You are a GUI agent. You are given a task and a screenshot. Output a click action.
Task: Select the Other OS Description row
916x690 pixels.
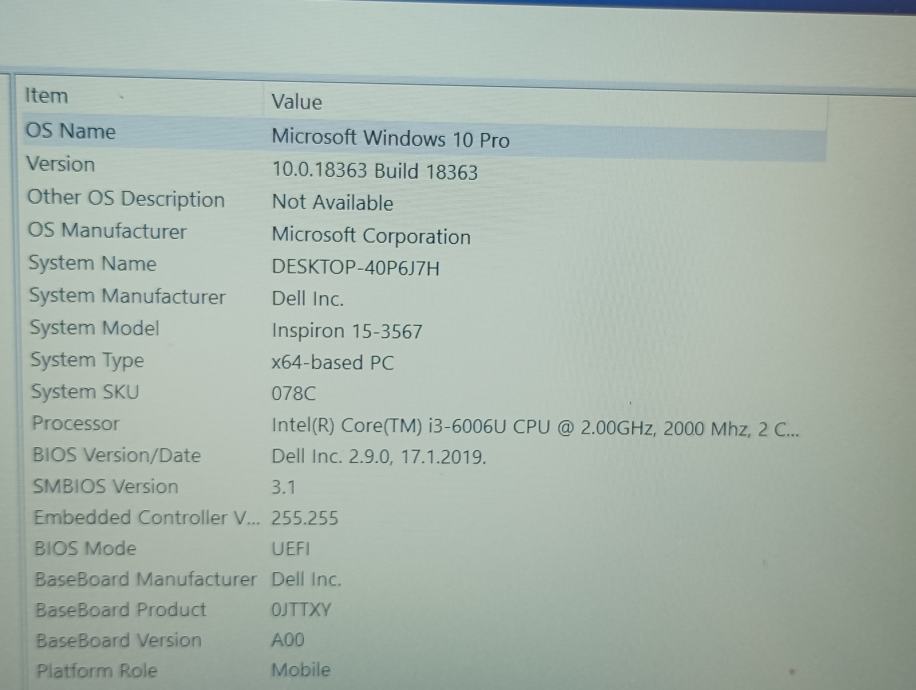126,198
